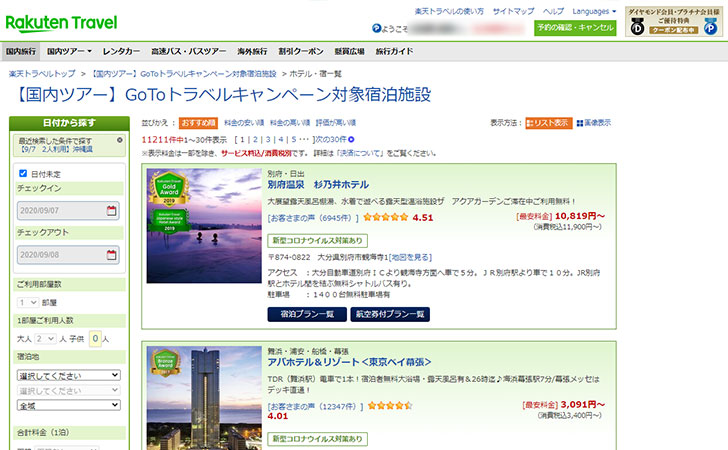The width and height of the screenshot is (728, 450).
Task: Click the Suginoi Hotel star rating
Action: point(386,217)
